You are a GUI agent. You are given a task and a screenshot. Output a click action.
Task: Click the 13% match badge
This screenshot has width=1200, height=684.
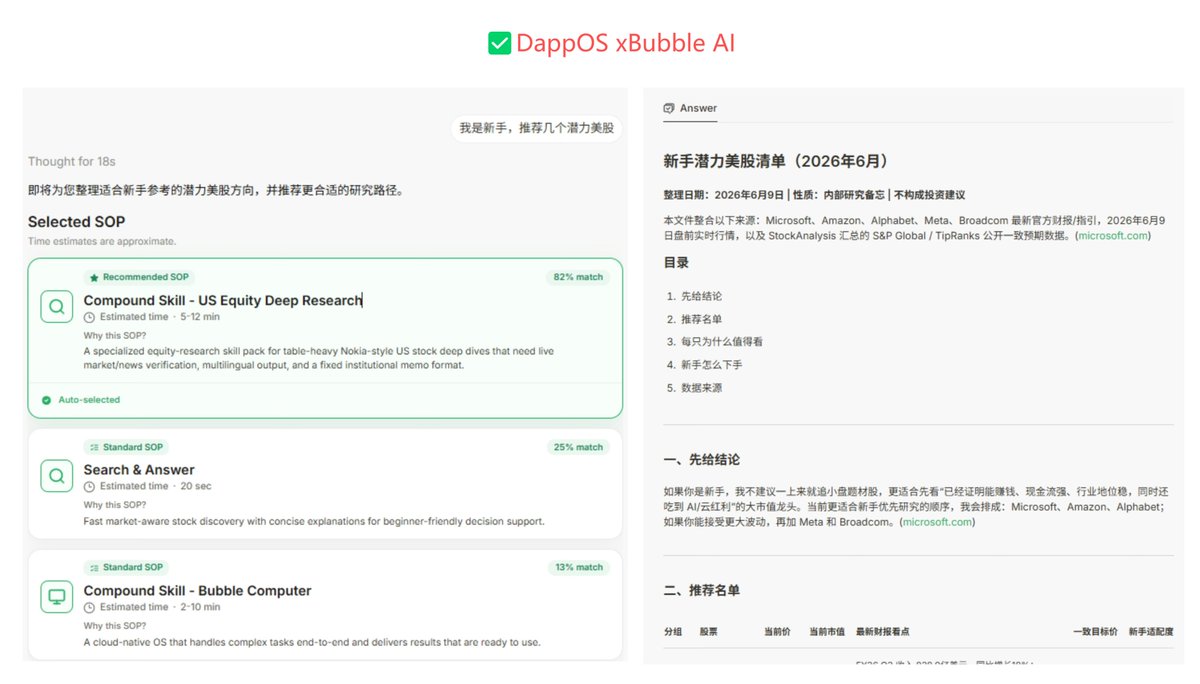(578, 567)
